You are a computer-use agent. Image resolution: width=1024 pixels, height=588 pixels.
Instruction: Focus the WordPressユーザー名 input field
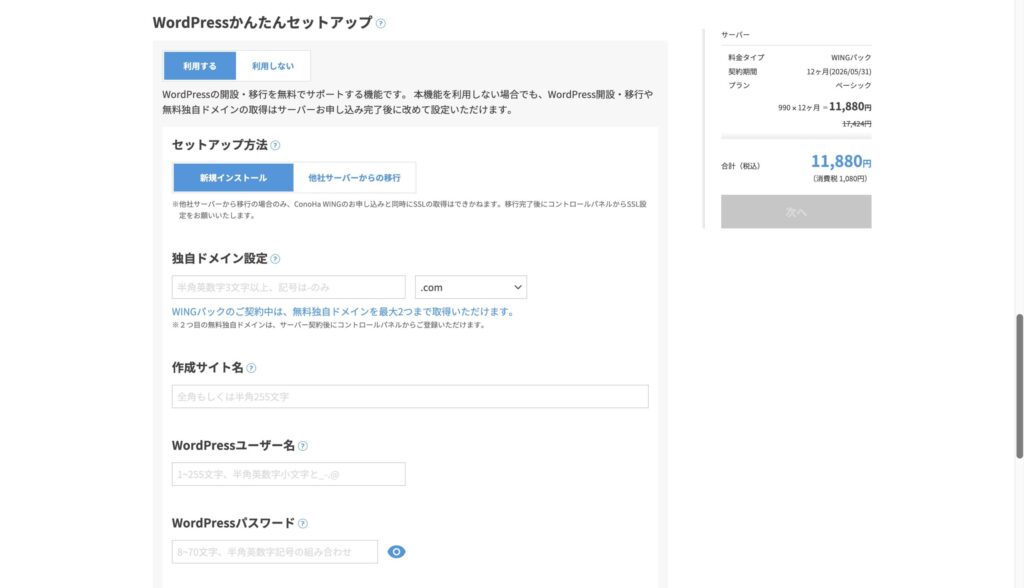click(x=289, y=474)
